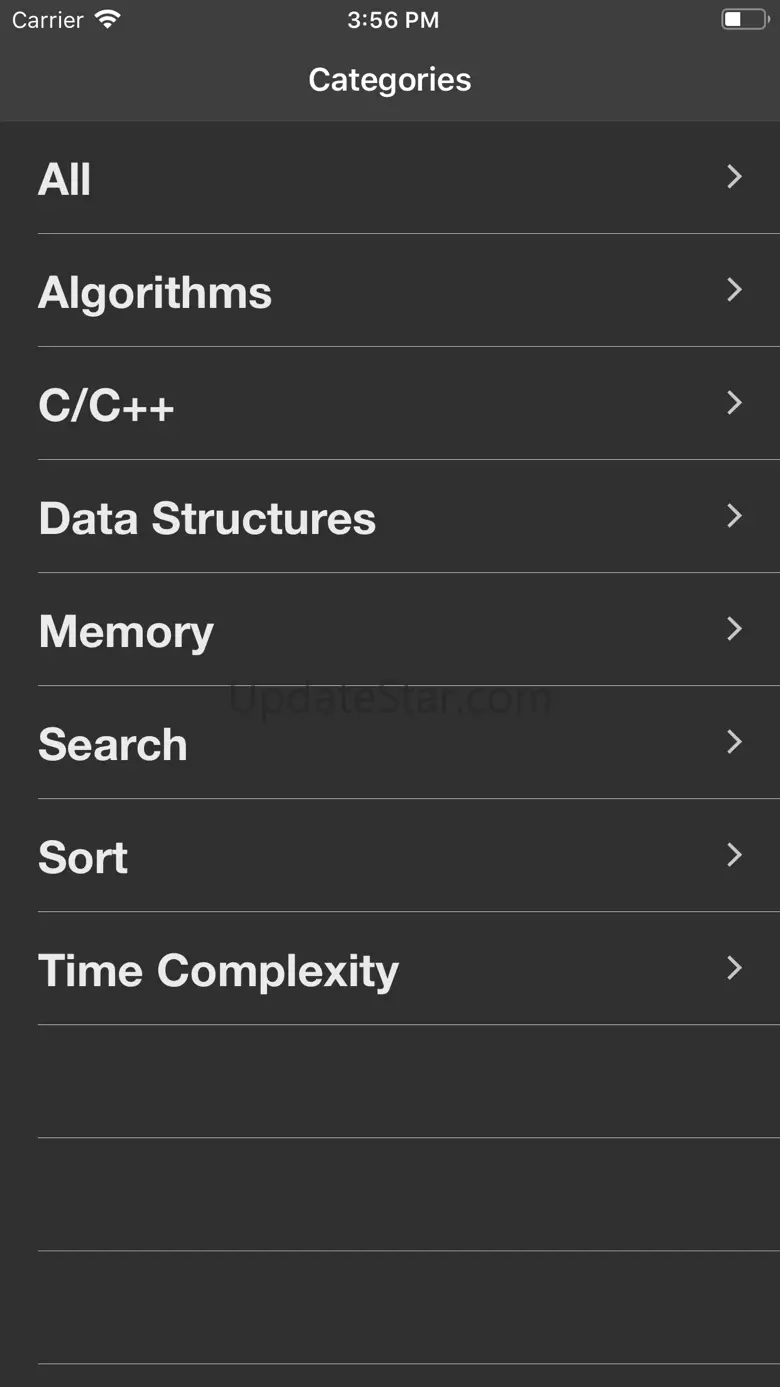Image resolution: width=780 pixels, height=1387 pixels.
Task: Tap the chevron in the Search row
Action: click(734, 742)
